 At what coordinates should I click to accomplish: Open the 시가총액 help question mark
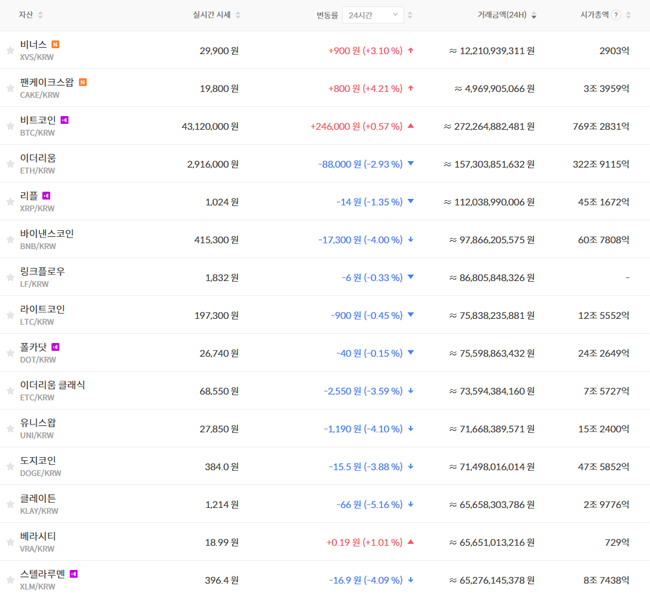pyautogui.click(x=616, y=15)
